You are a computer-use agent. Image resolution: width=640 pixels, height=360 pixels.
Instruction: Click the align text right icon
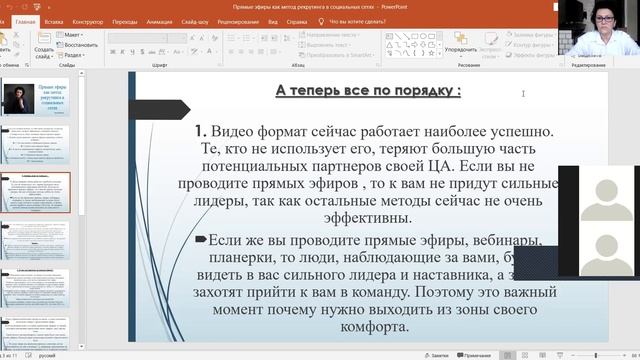pyautogui.click(x=251, y=52)
